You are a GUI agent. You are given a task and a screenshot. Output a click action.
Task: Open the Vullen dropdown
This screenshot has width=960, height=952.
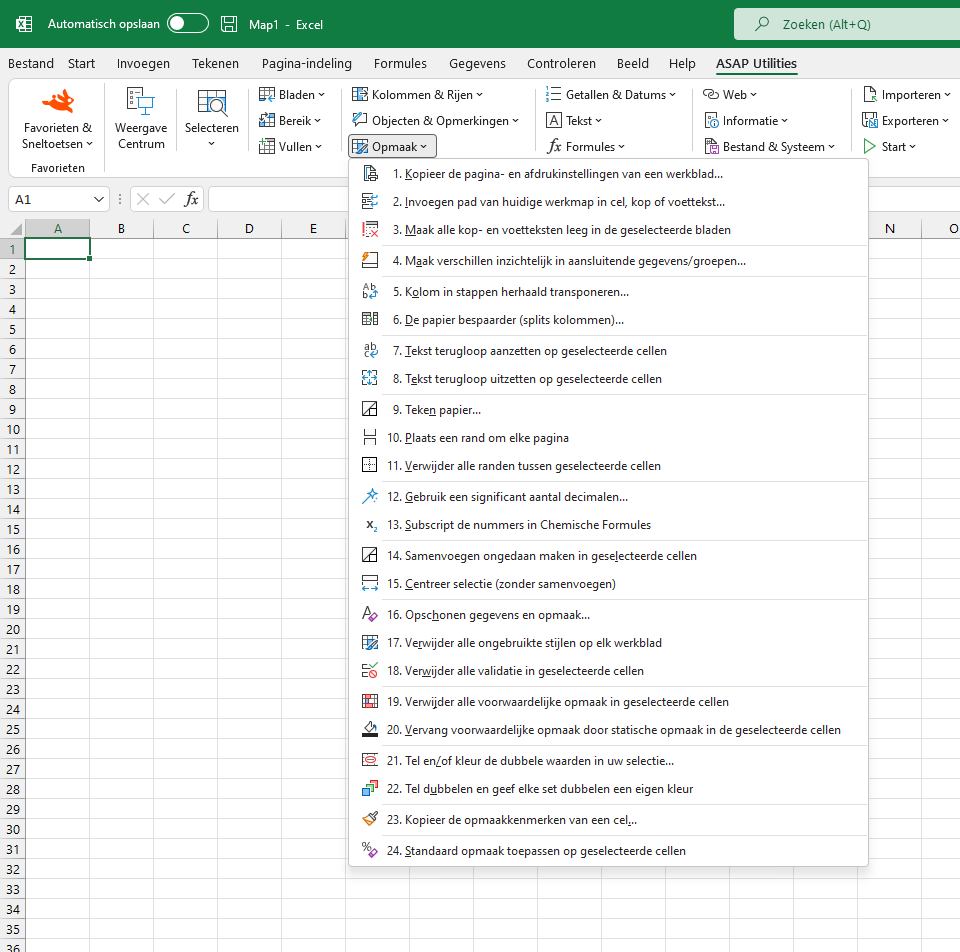pos(290,146)
